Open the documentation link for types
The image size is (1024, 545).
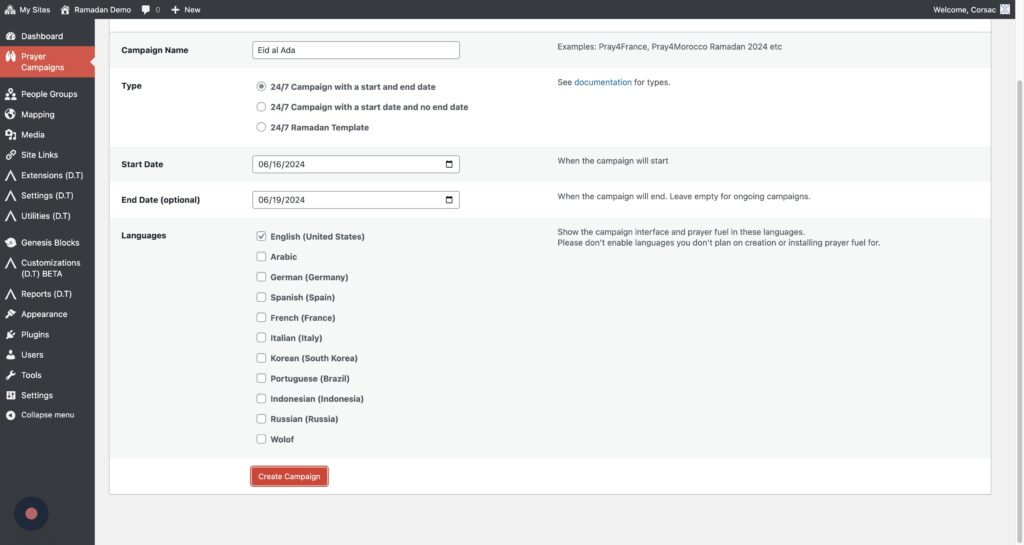pyautogui.click(x=602, y=82)
